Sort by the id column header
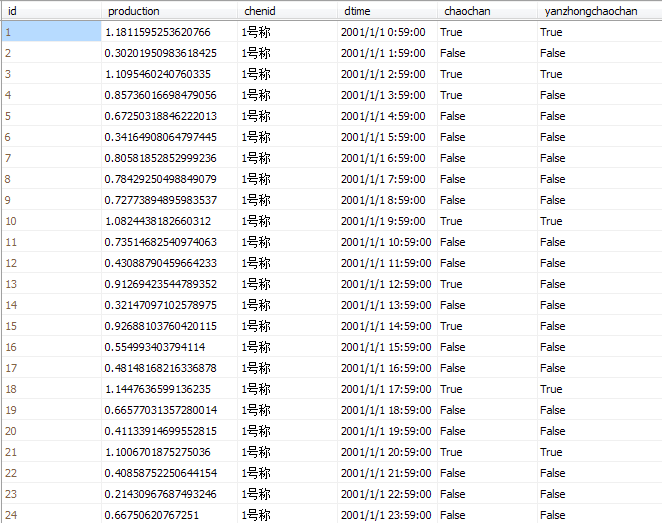The height and width of the screenshot is (523, 662). [x=52, y=11]
